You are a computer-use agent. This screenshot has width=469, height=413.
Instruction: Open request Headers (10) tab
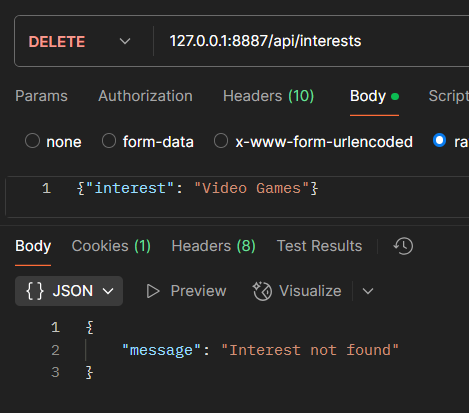(268, 96)
